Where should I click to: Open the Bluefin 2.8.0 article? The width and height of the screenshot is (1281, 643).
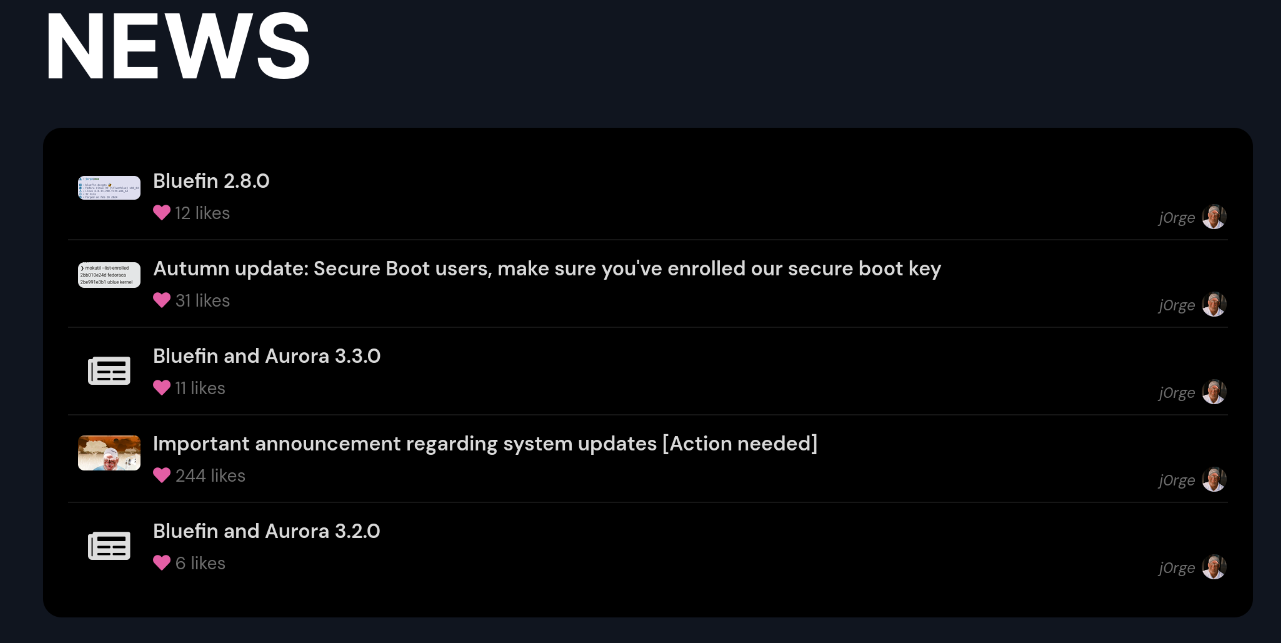click(x=211, y=182)
